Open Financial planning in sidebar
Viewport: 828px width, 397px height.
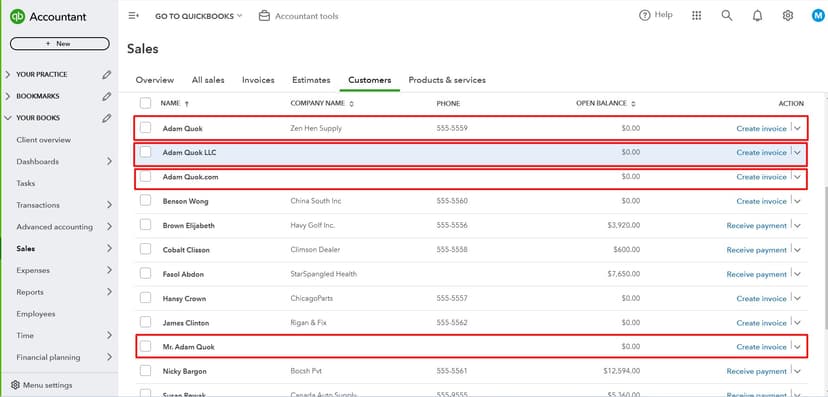pyautogui.click(x=49, y=357)
